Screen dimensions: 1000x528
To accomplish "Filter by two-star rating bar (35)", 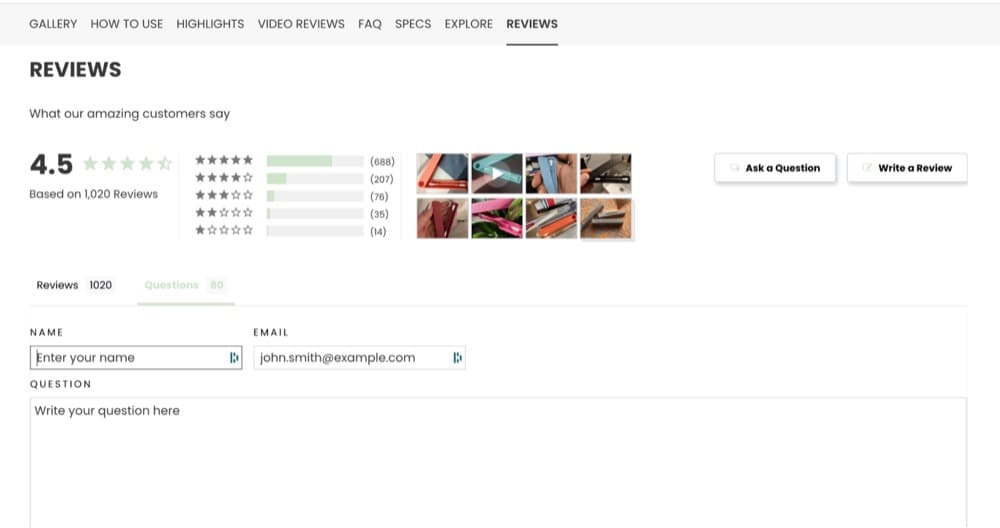I will pyautogui.click(x=315, y=214).
